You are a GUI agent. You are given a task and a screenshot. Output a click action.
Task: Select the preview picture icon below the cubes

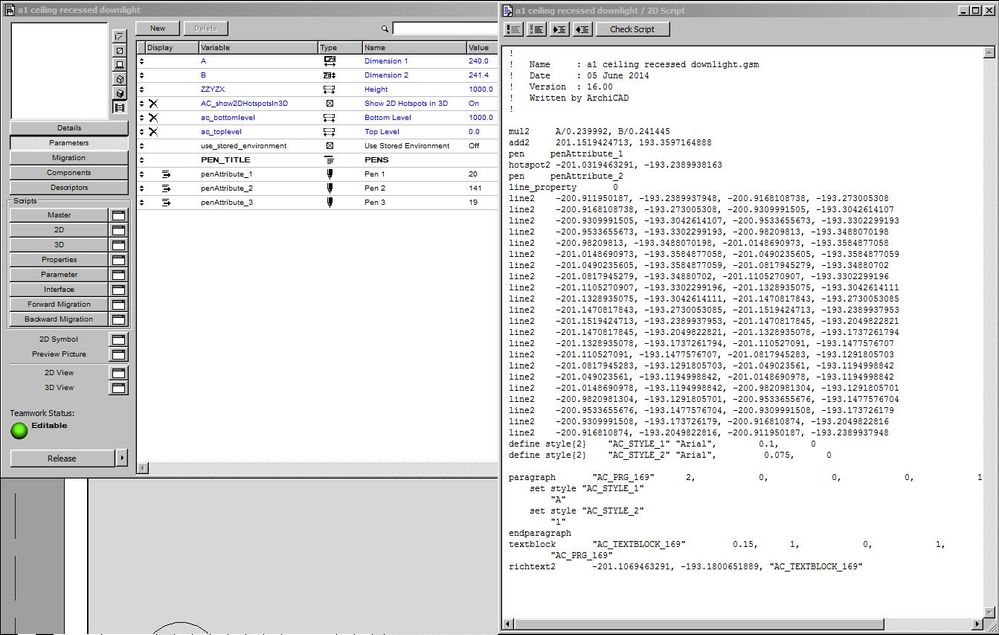tap(119, 107)
